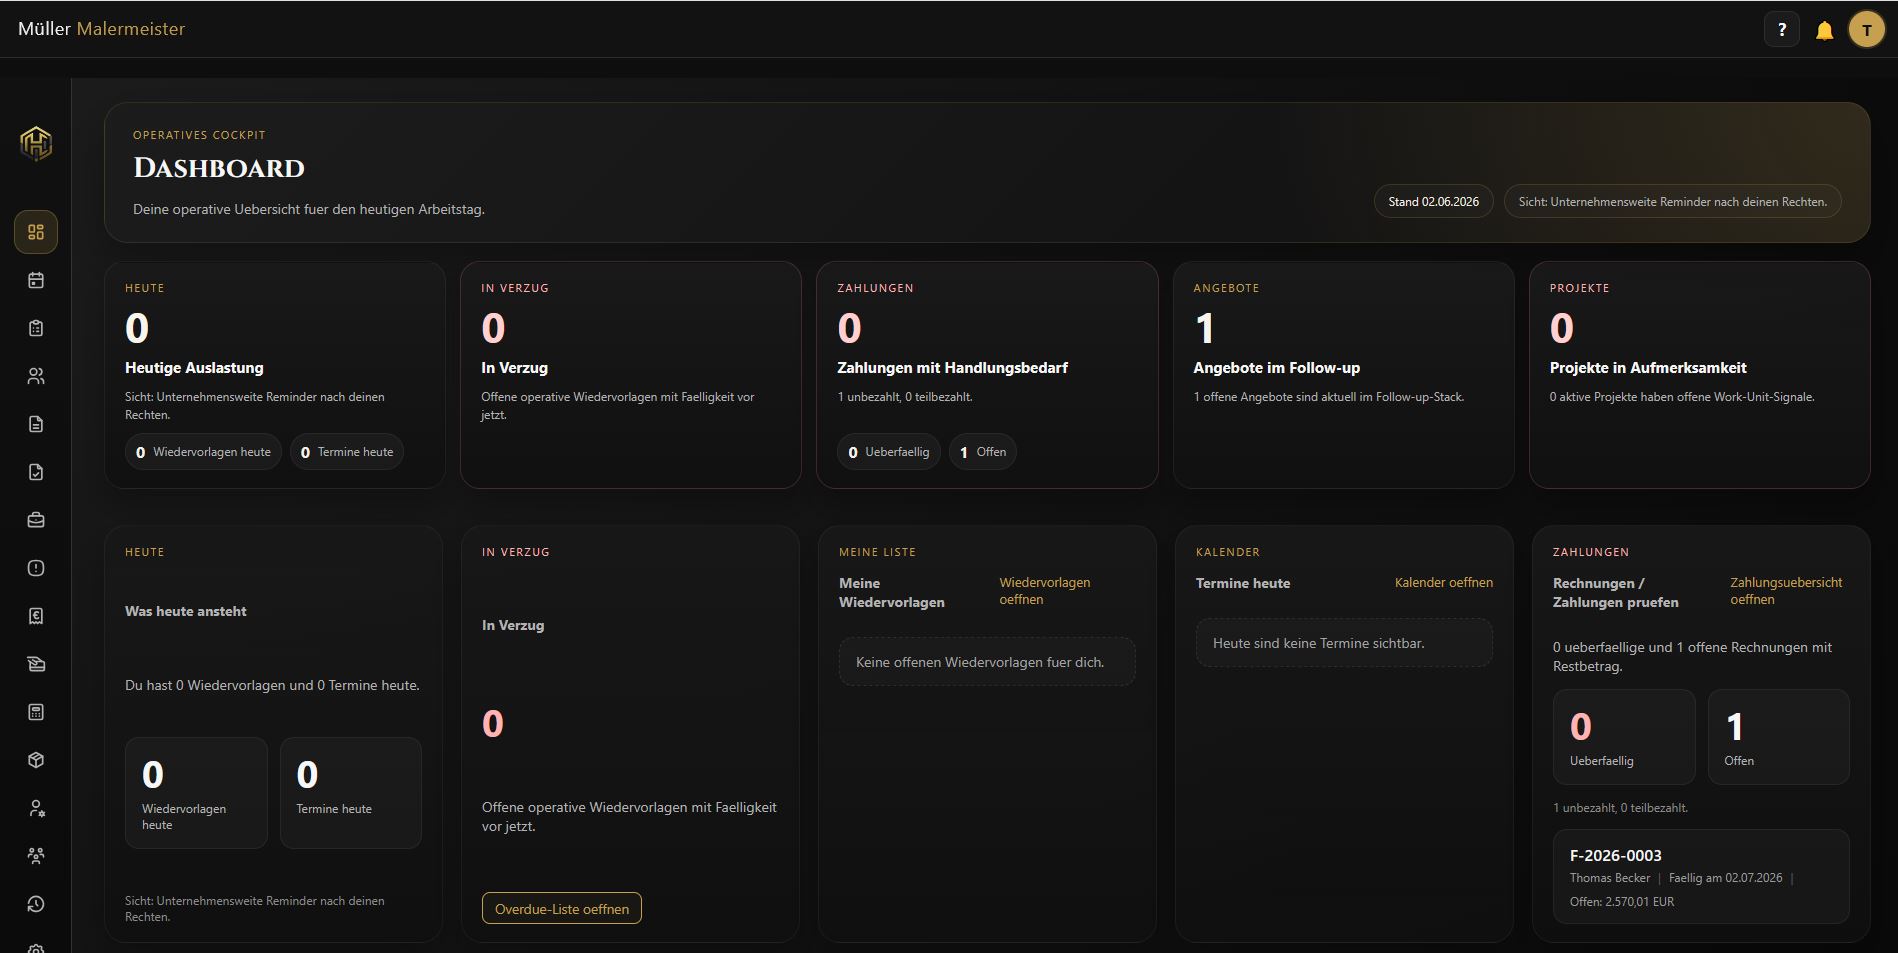Viewport: 1898px width, 953px height.
Task: Open the user with gear sidebar icon
Action: (36, 808)
